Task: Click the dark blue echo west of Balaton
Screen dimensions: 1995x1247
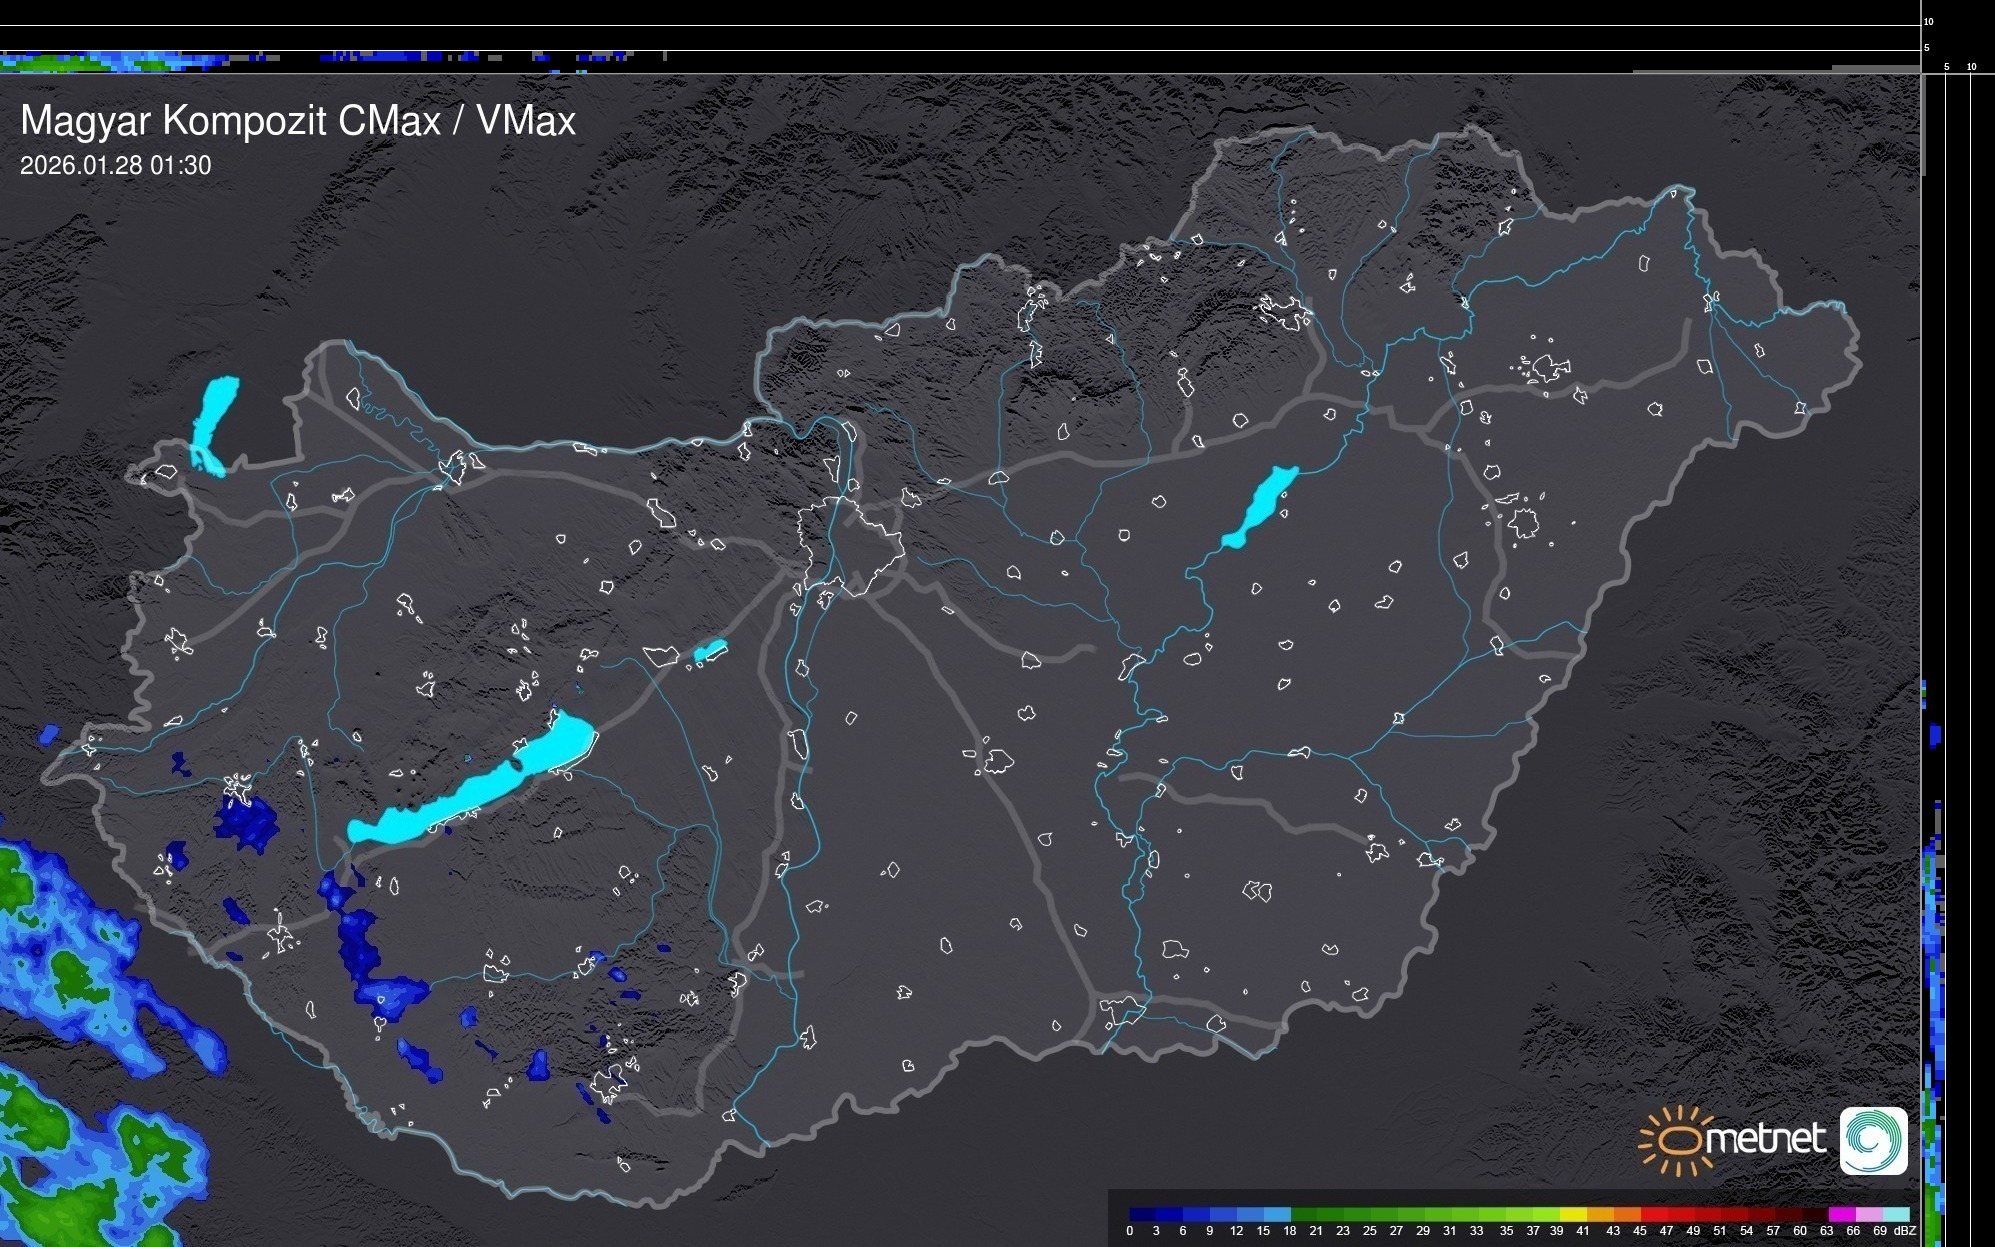Action: [x=246, y=823]
